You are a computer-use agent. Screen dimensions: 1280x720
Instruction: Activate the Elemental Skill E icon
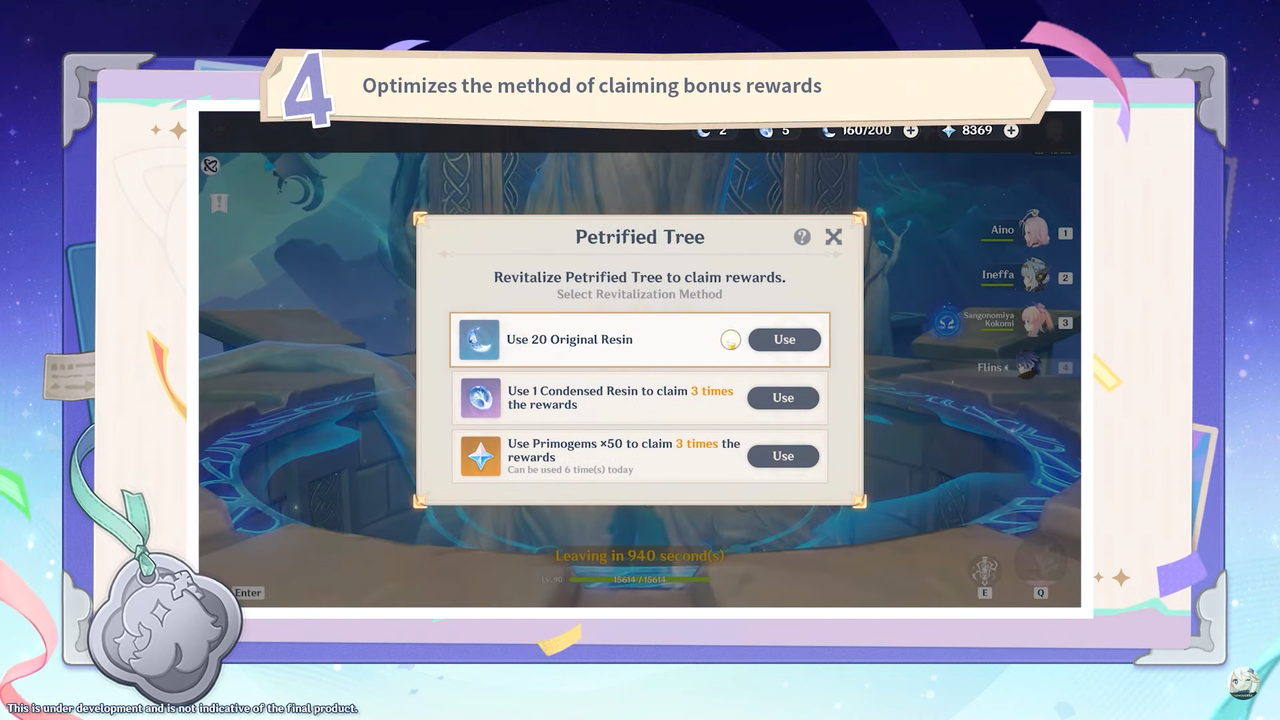(984, 571)
